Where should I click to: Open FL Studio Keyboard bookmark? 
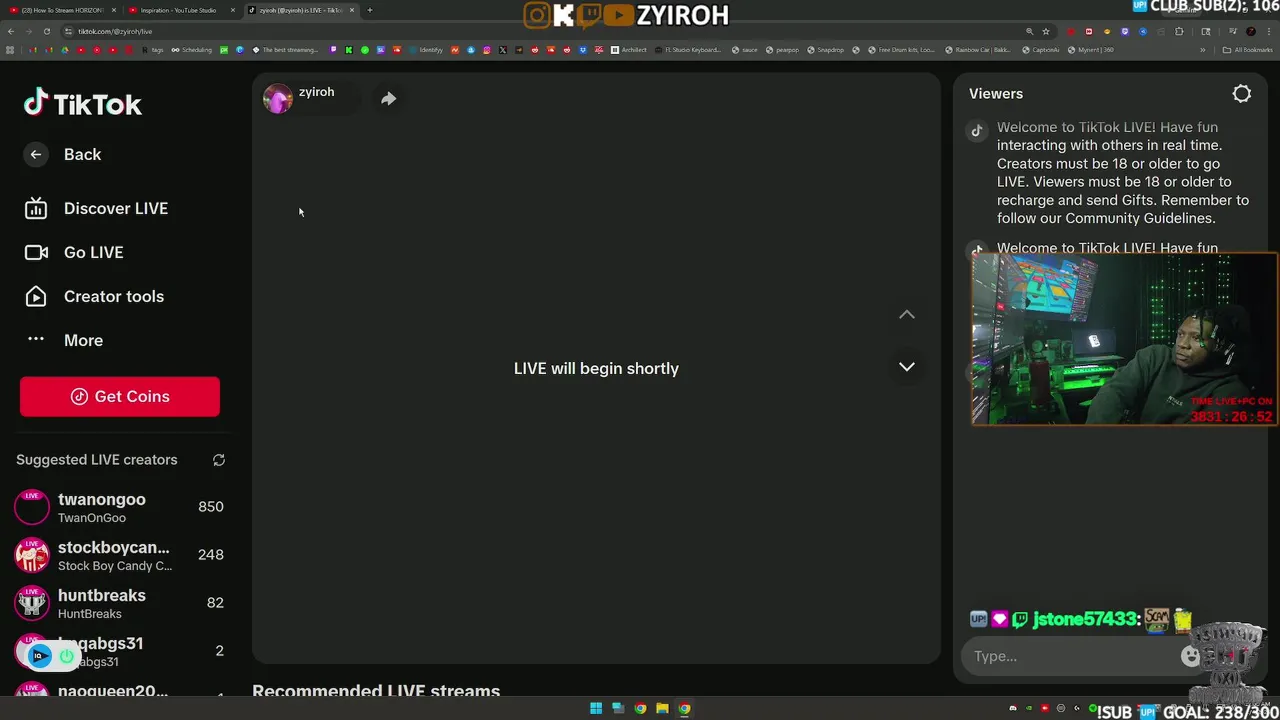point(688,50)
